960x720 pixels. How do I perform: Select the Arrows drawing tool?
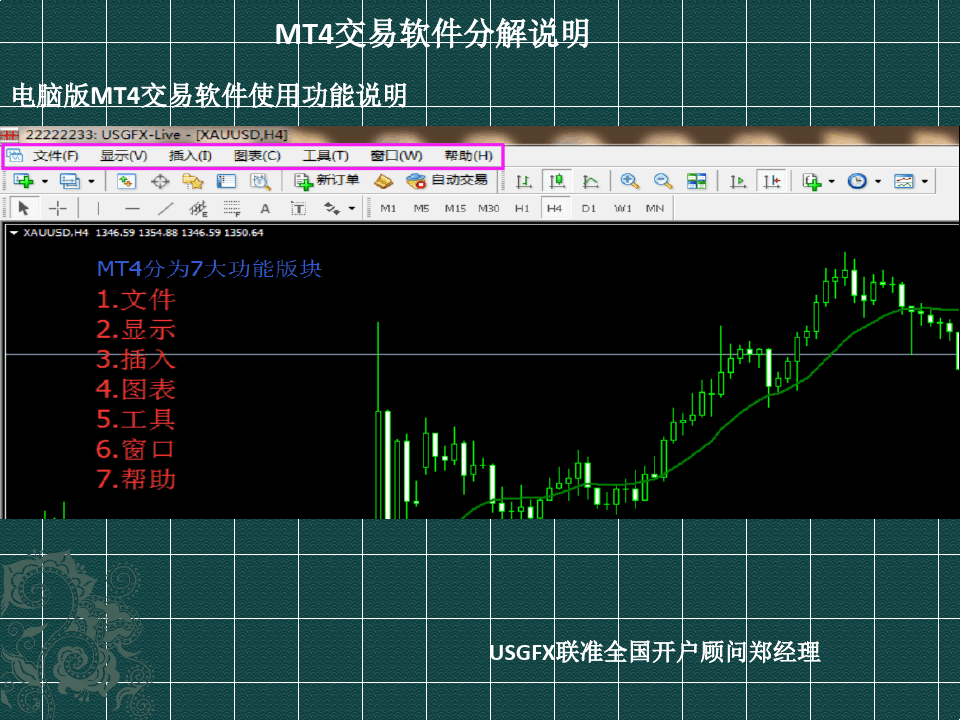click(x=332, y=209)
